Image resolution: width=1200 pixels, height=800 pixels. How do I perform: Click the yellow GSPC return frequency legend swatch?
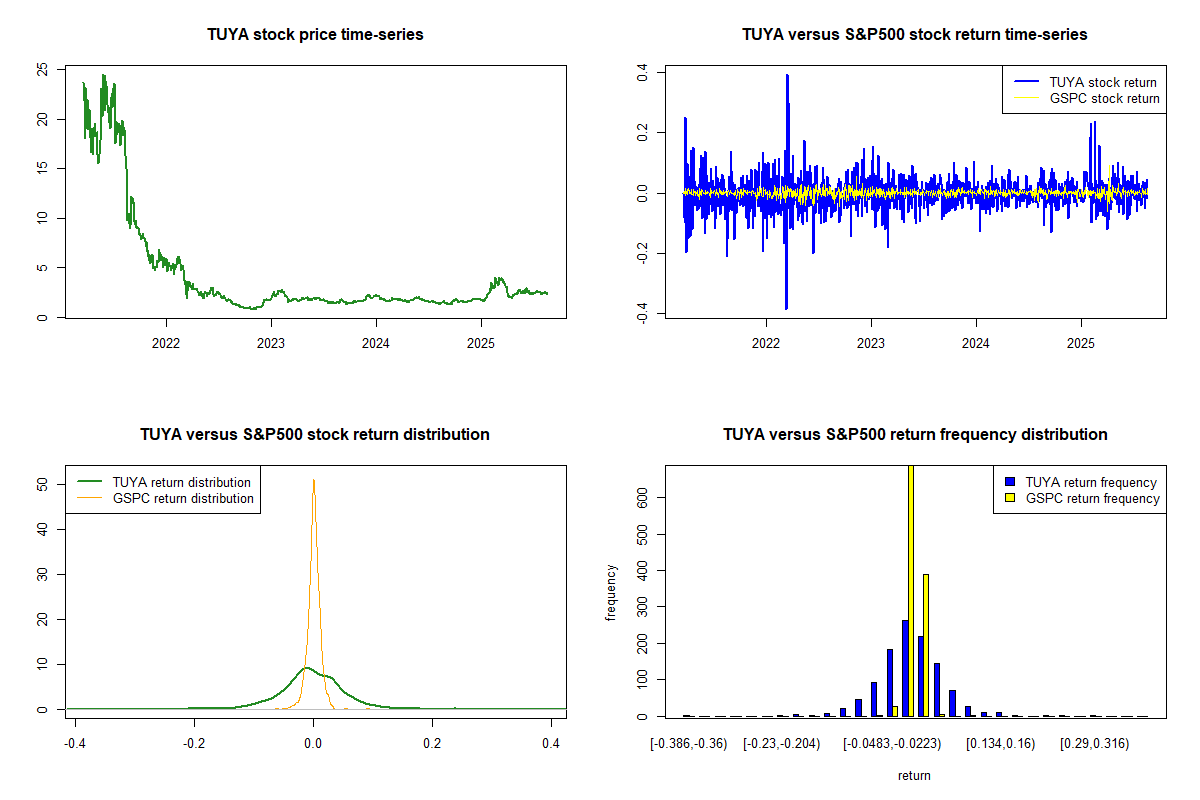(x=1009, y=498)
